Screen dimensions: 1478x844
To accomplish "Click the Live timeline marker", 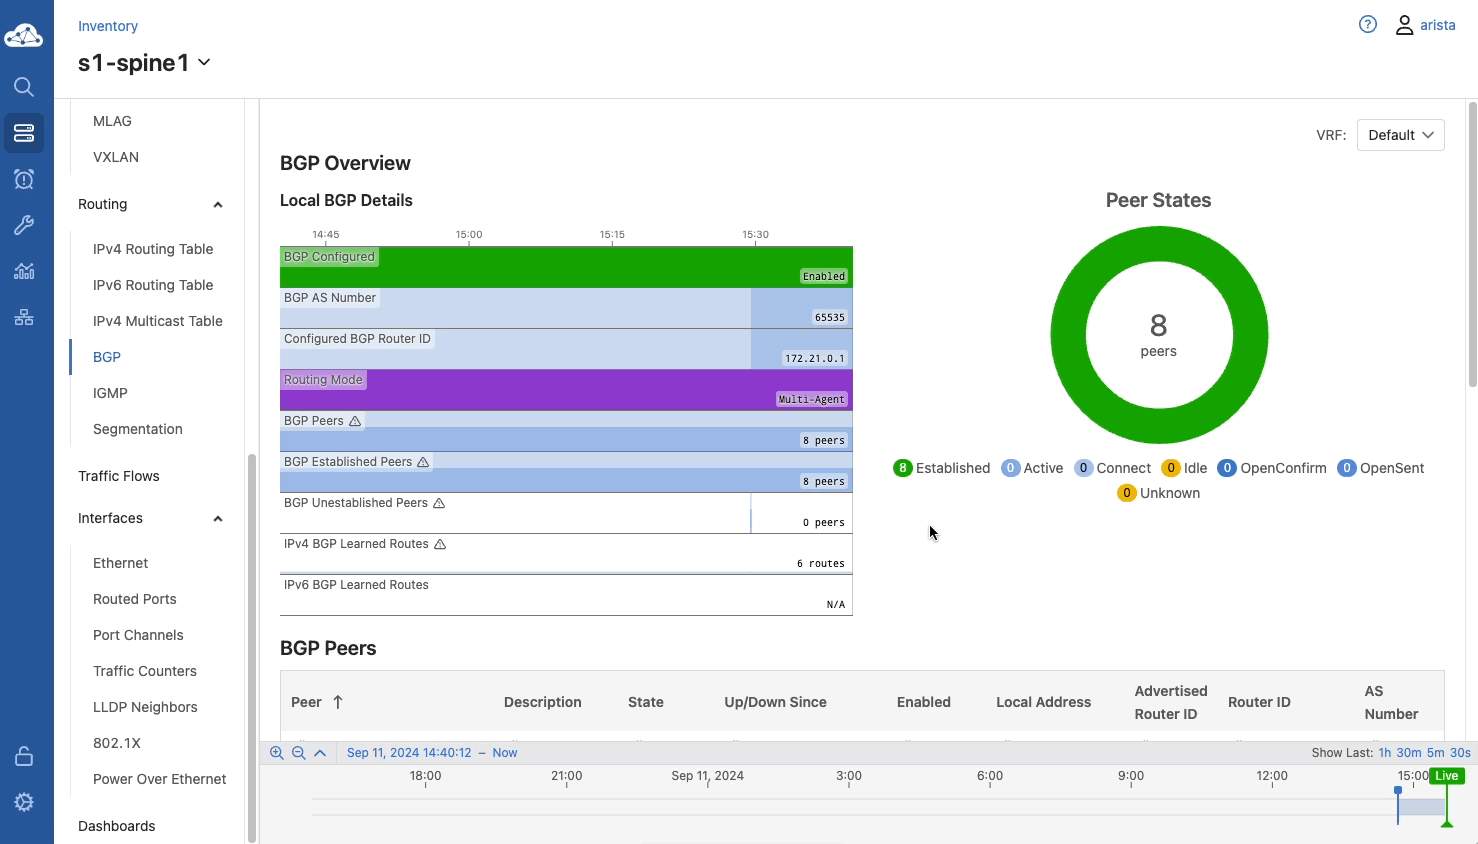I will pos(1446,776).
